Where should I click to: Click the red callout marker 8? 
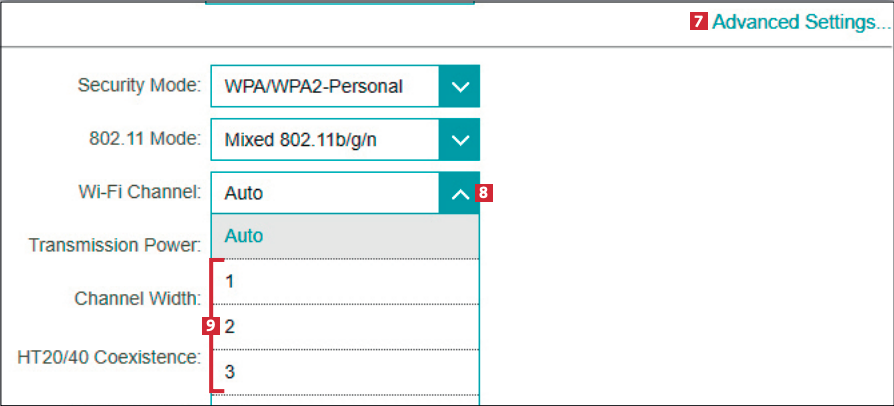(x=485, y=194)
